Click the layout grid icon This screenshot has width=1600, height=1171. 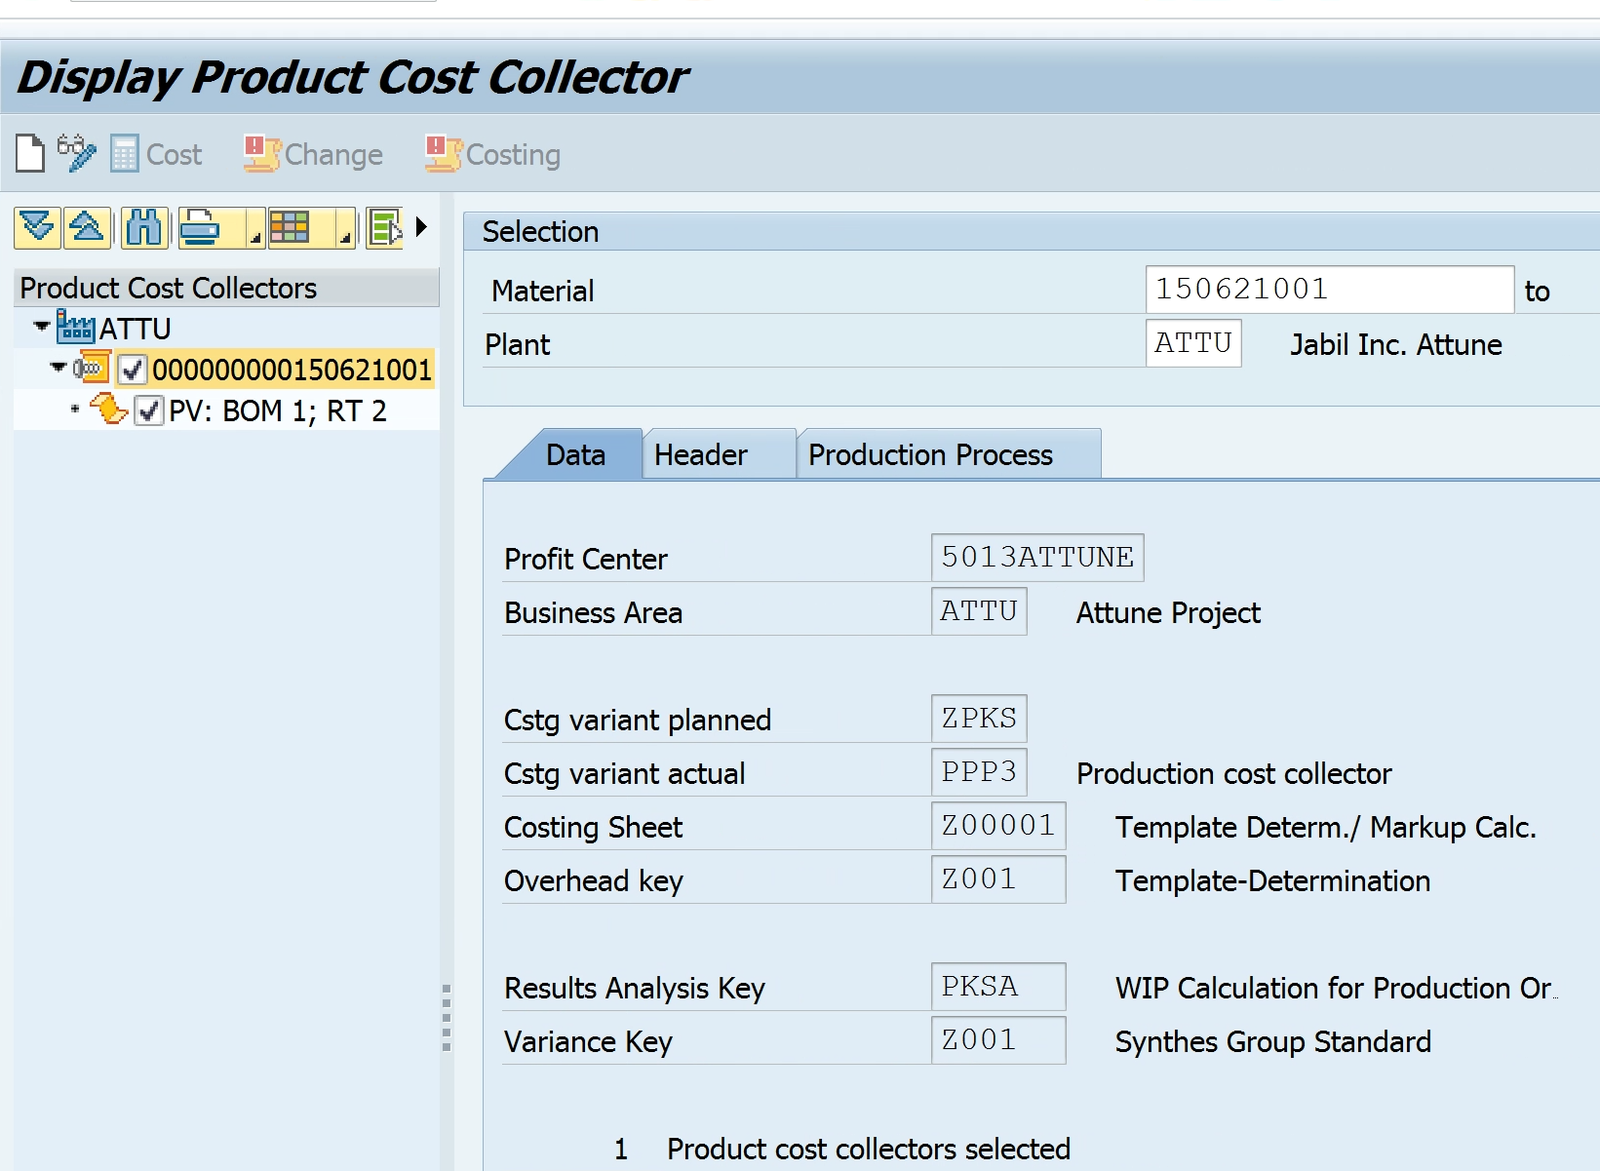tap(290, 228)
